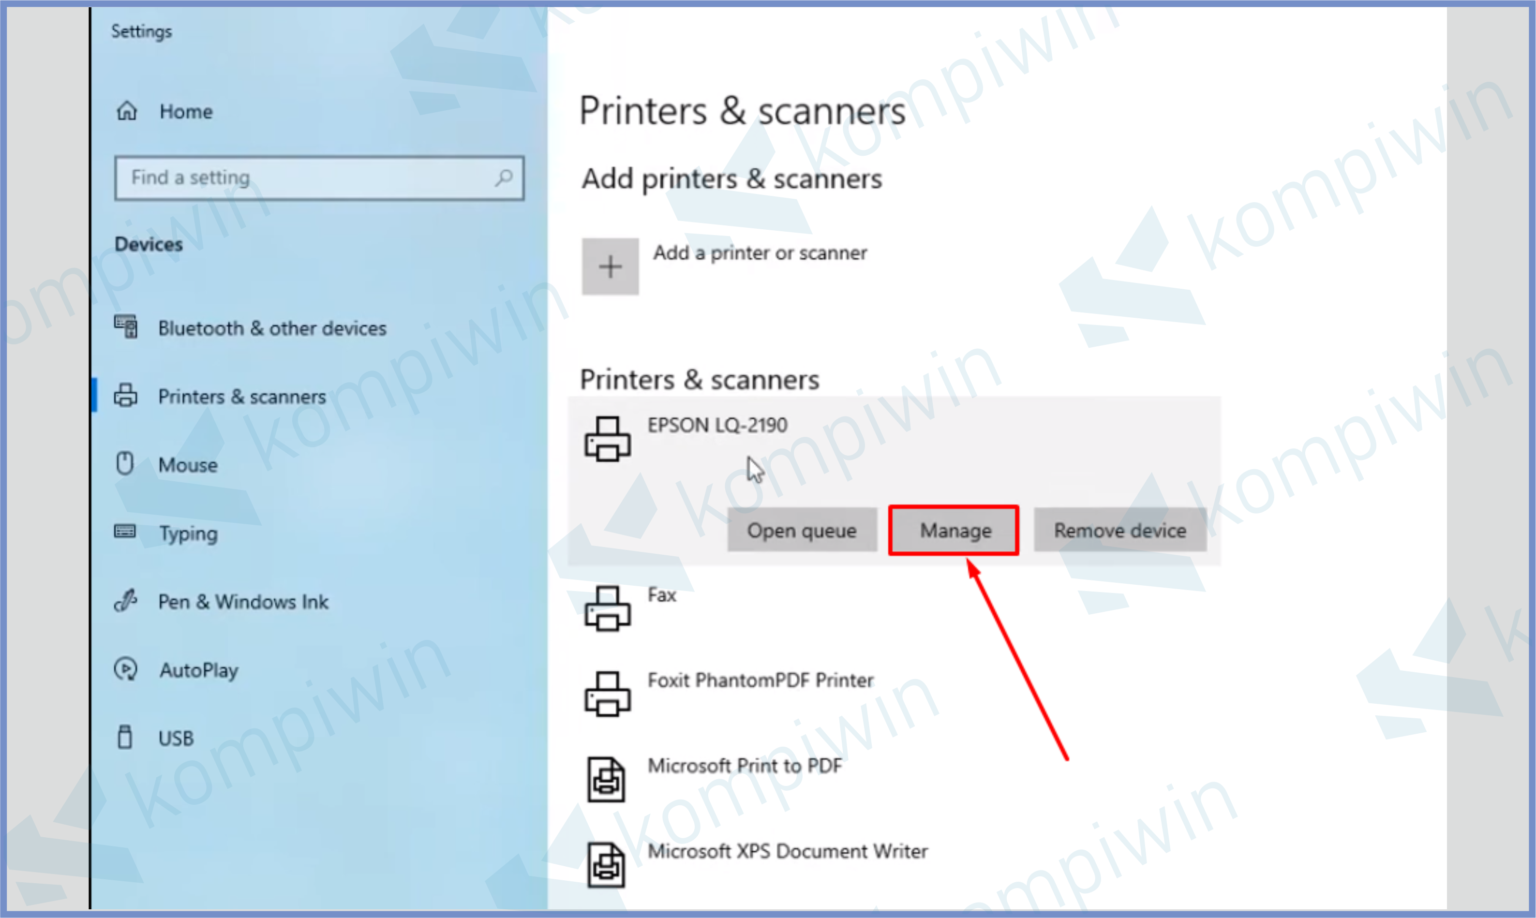Click the Typing keyboard icon
This screenshot has width=1536, height=918.
coord(126,533)
